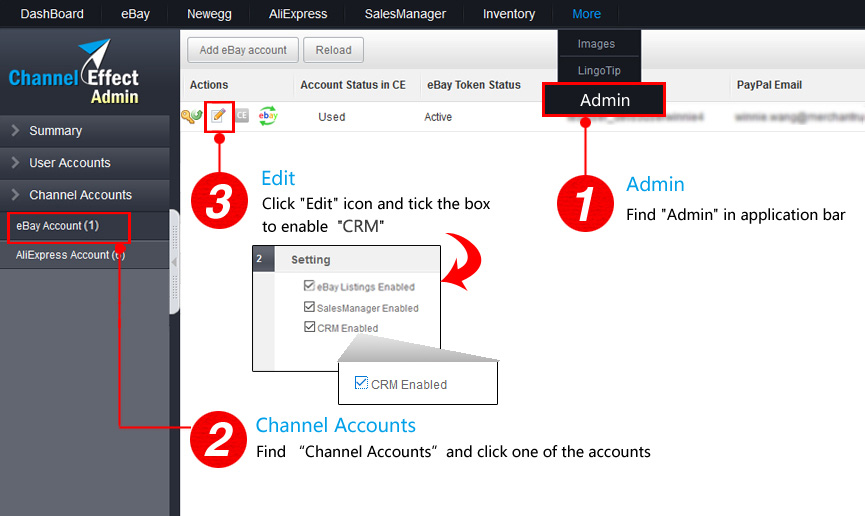This screenshot has height=516, width=866.
Task: Choose LingoTip from More dropdown
Action: (x=599, y=70)
